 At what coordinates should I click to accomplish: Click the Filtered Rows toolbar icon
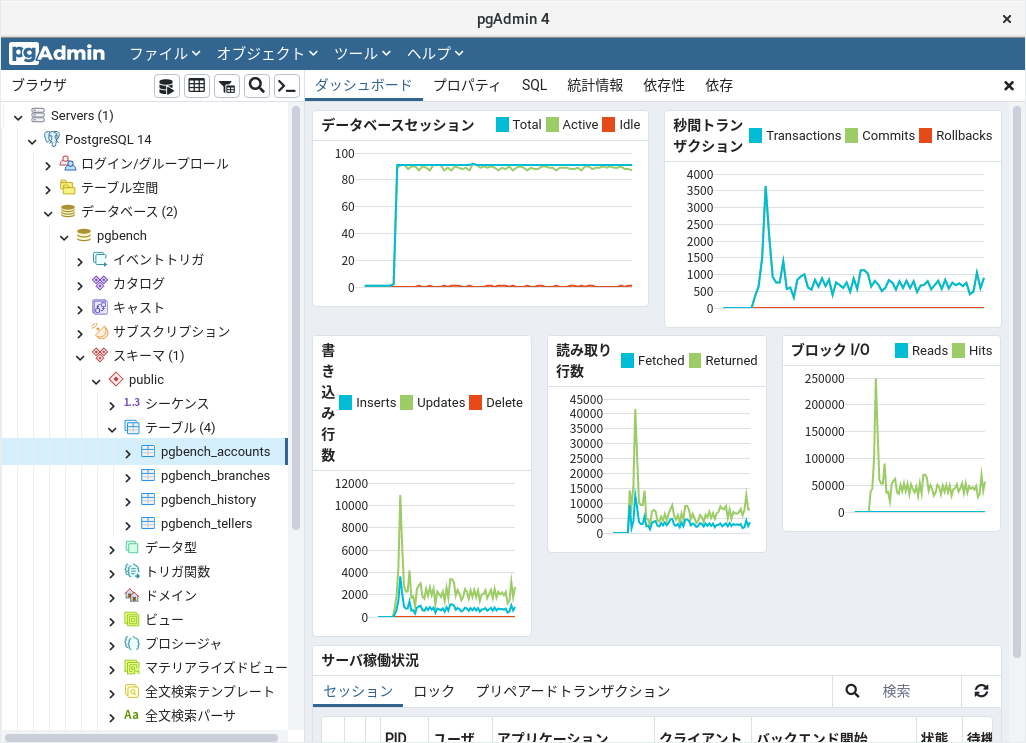coord(227,86)
